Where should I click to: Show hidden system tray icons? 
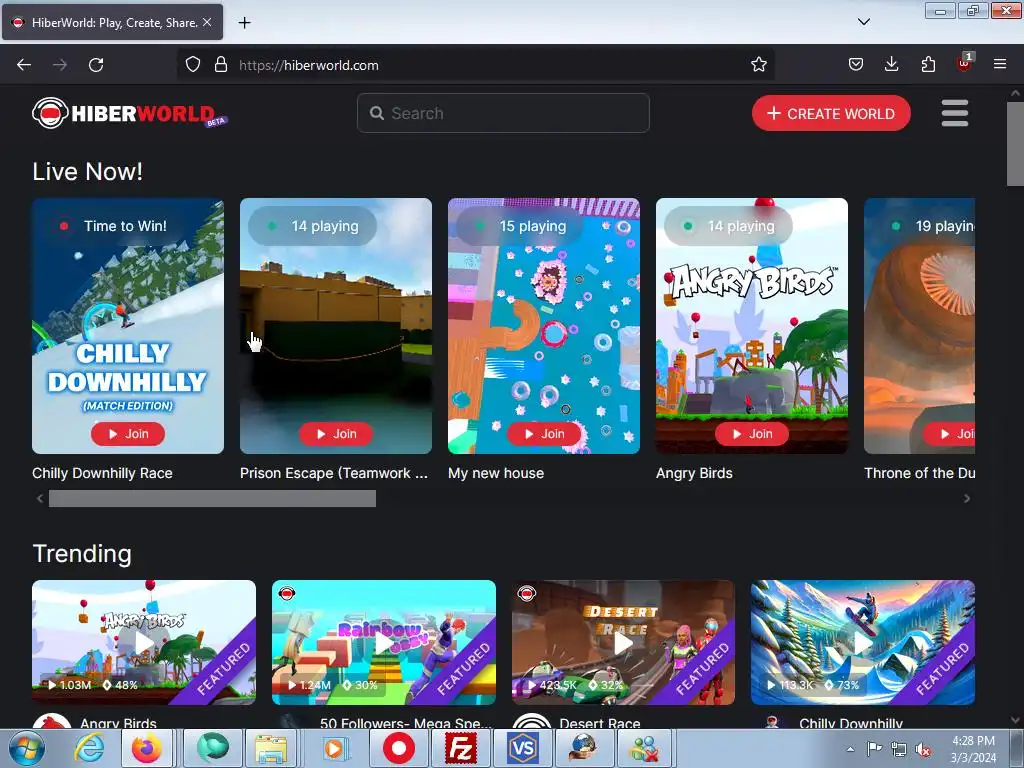850,749
